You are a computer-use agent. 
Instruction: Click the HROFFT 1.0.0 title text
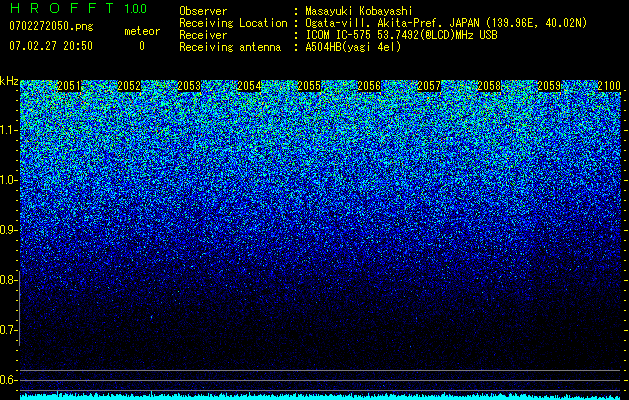click(78, 8)
